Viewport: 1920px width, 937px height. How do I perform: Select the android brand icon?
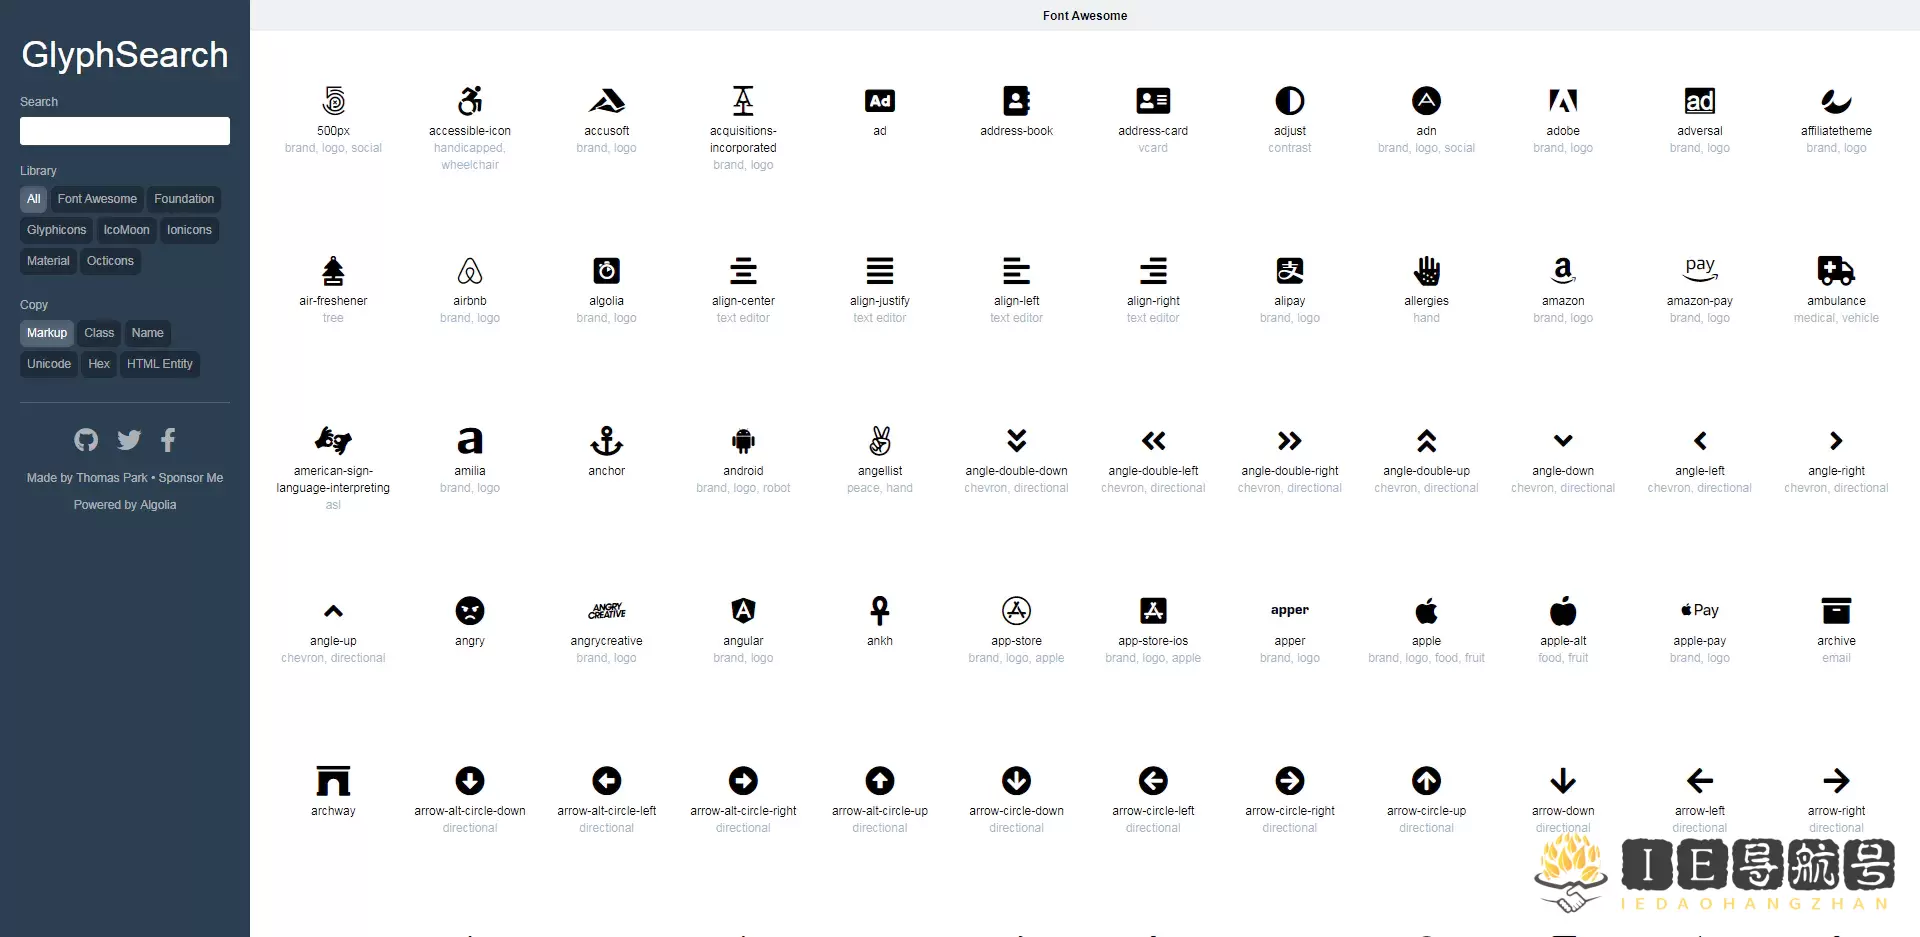pyautogui.click(x=742, y=440)
